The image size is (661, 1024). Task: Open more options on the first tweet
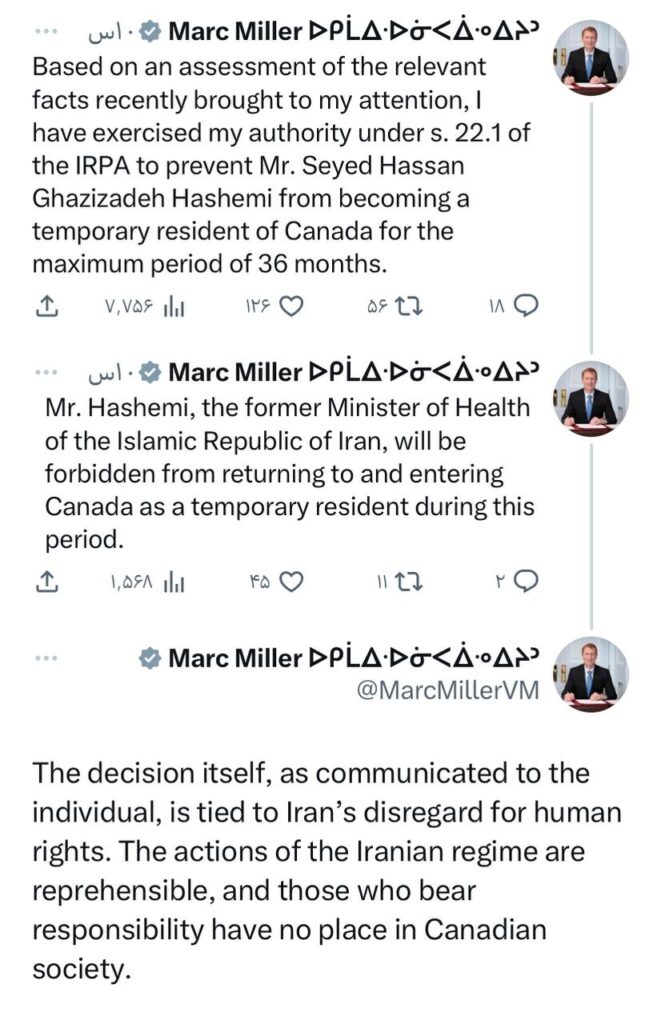[46, 31]
